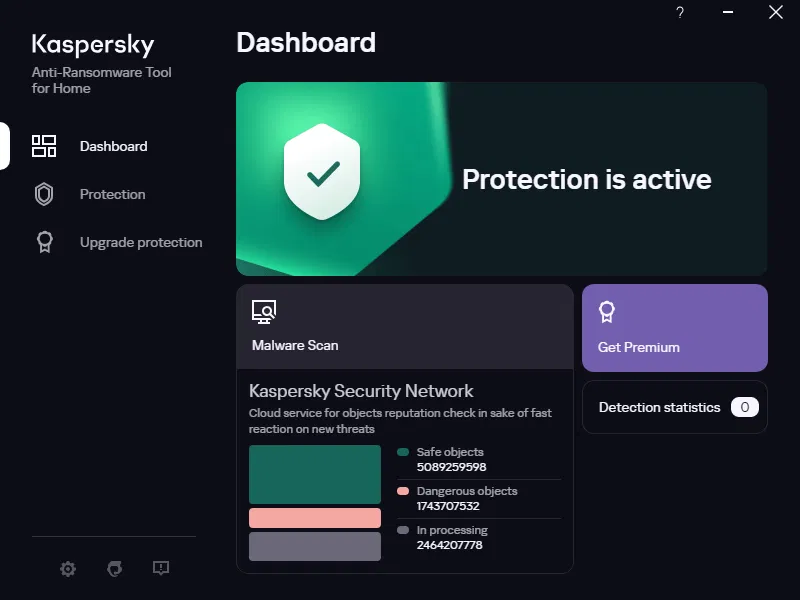This screenshot has width=800, height=600.
Task: Click the Dangerous objects value 1743707532
Action: (x=448, y=506)
